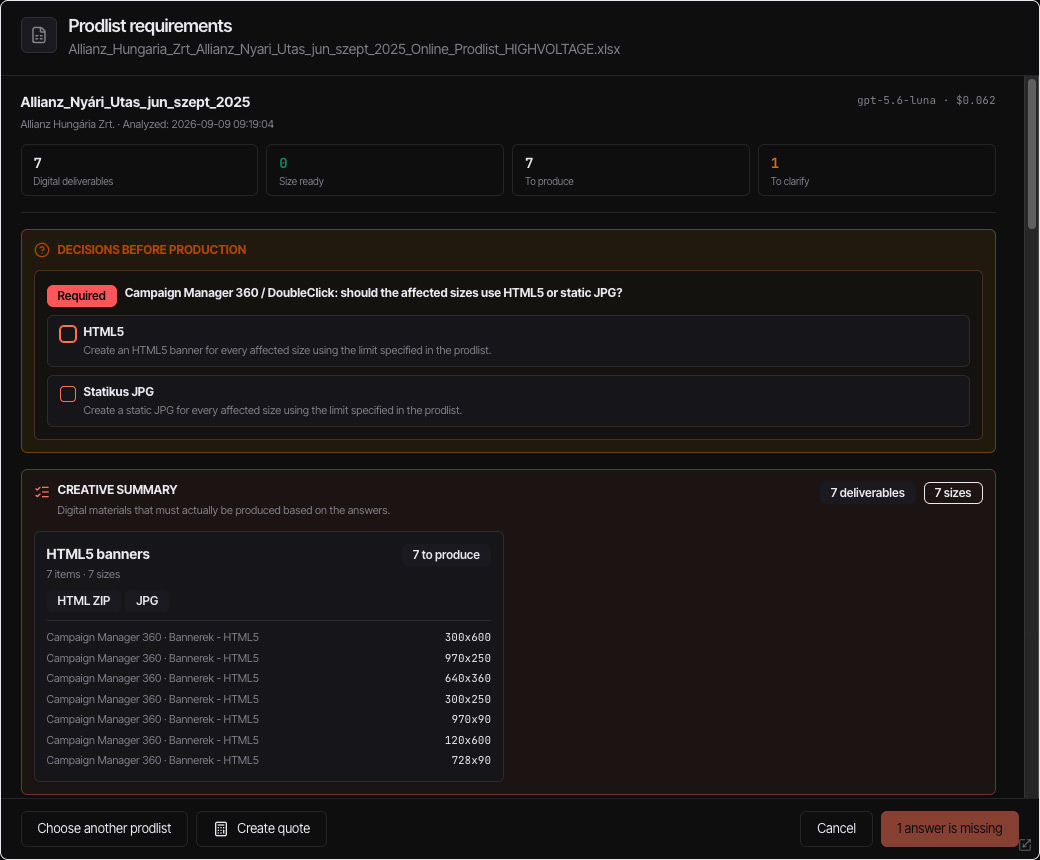Image resolution: width=1040 pixels, height=860 pixels.
Task: Click the 970x90 banner row
Action: [269, 719]
